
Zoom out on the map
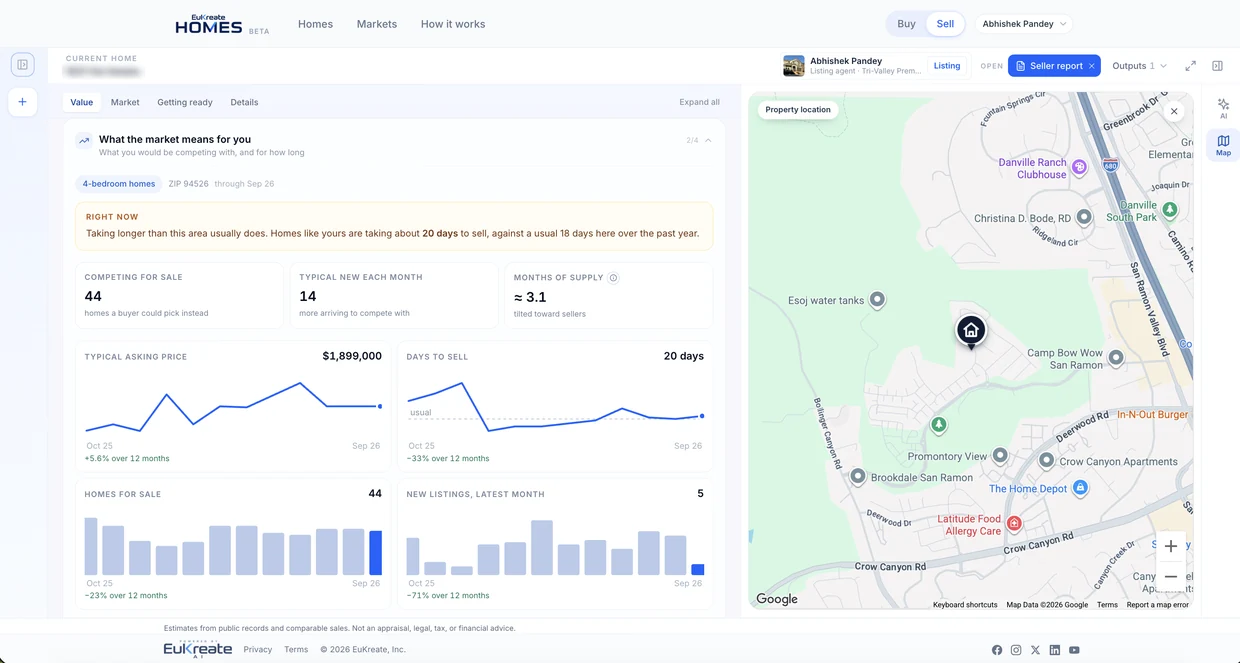(1171, 576)
